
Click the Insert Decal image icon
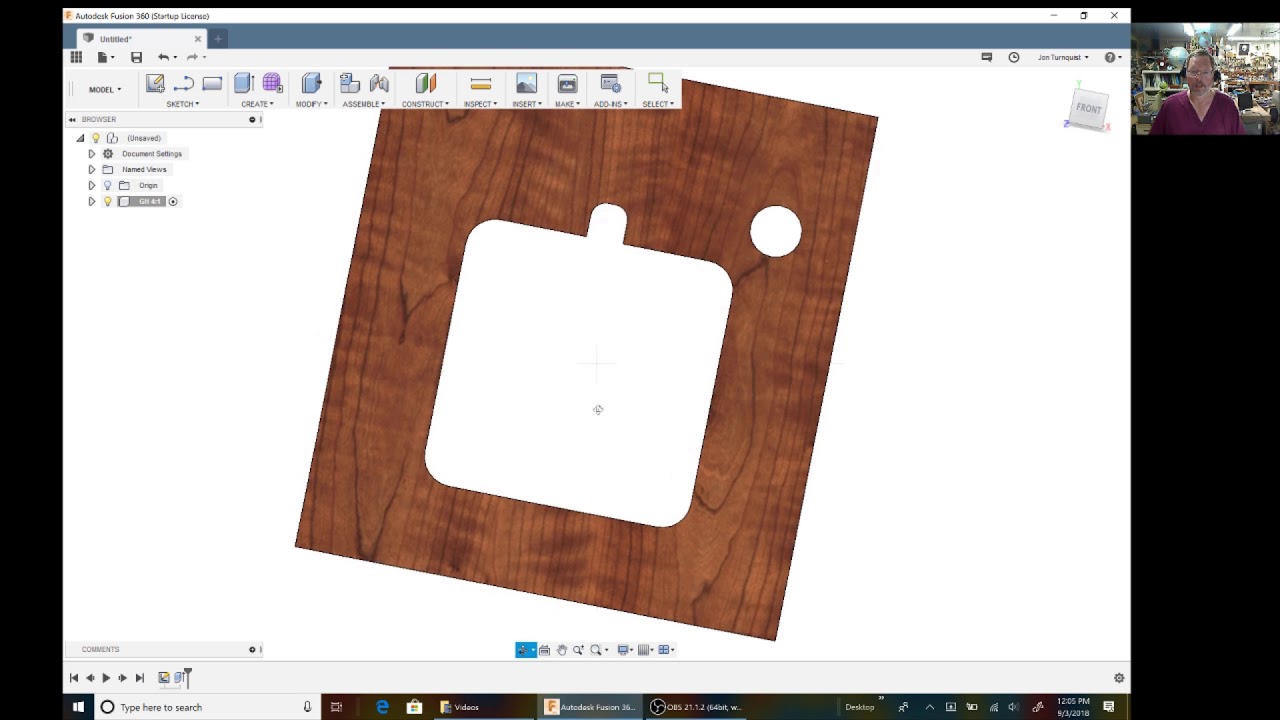(526, 84)
